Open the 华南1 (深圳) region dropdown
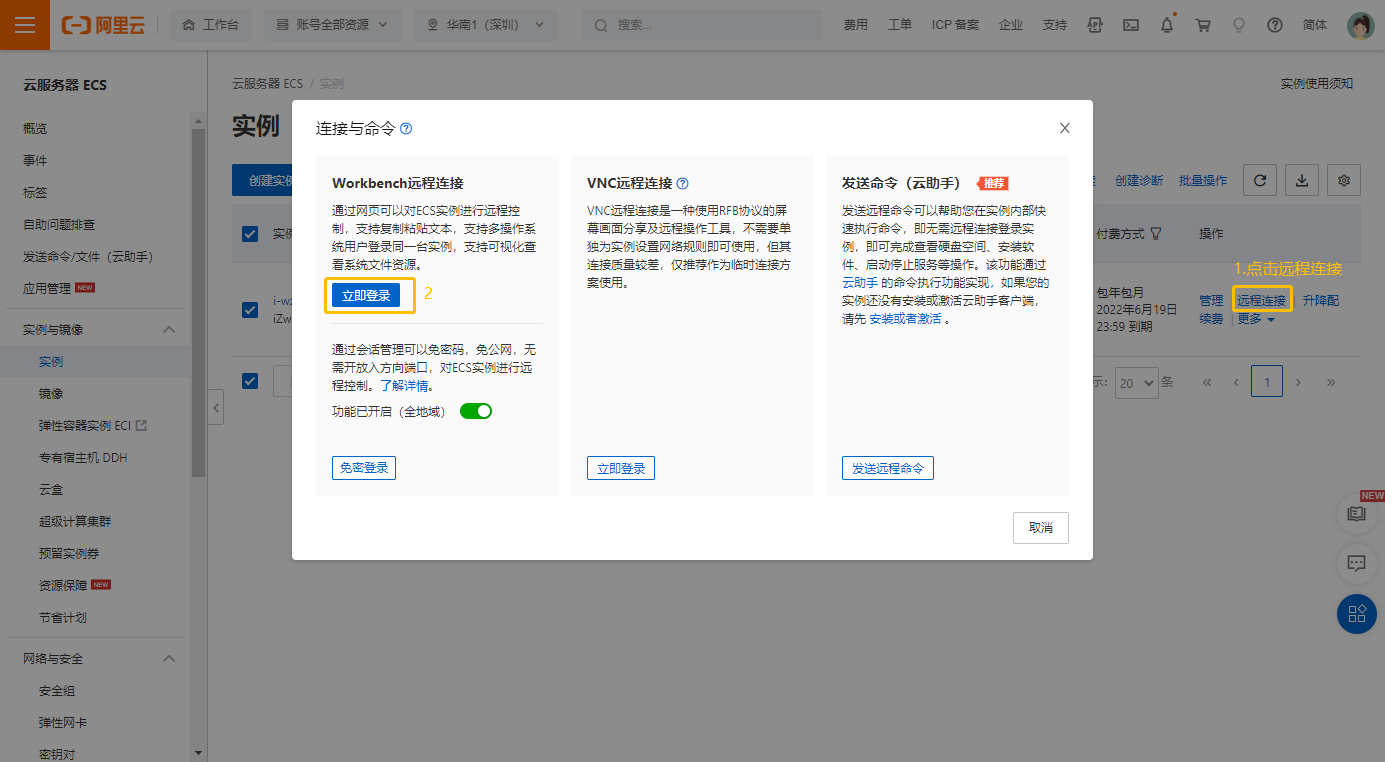The width and height of the screenshot is (1385, 762). tap(486, 25)
